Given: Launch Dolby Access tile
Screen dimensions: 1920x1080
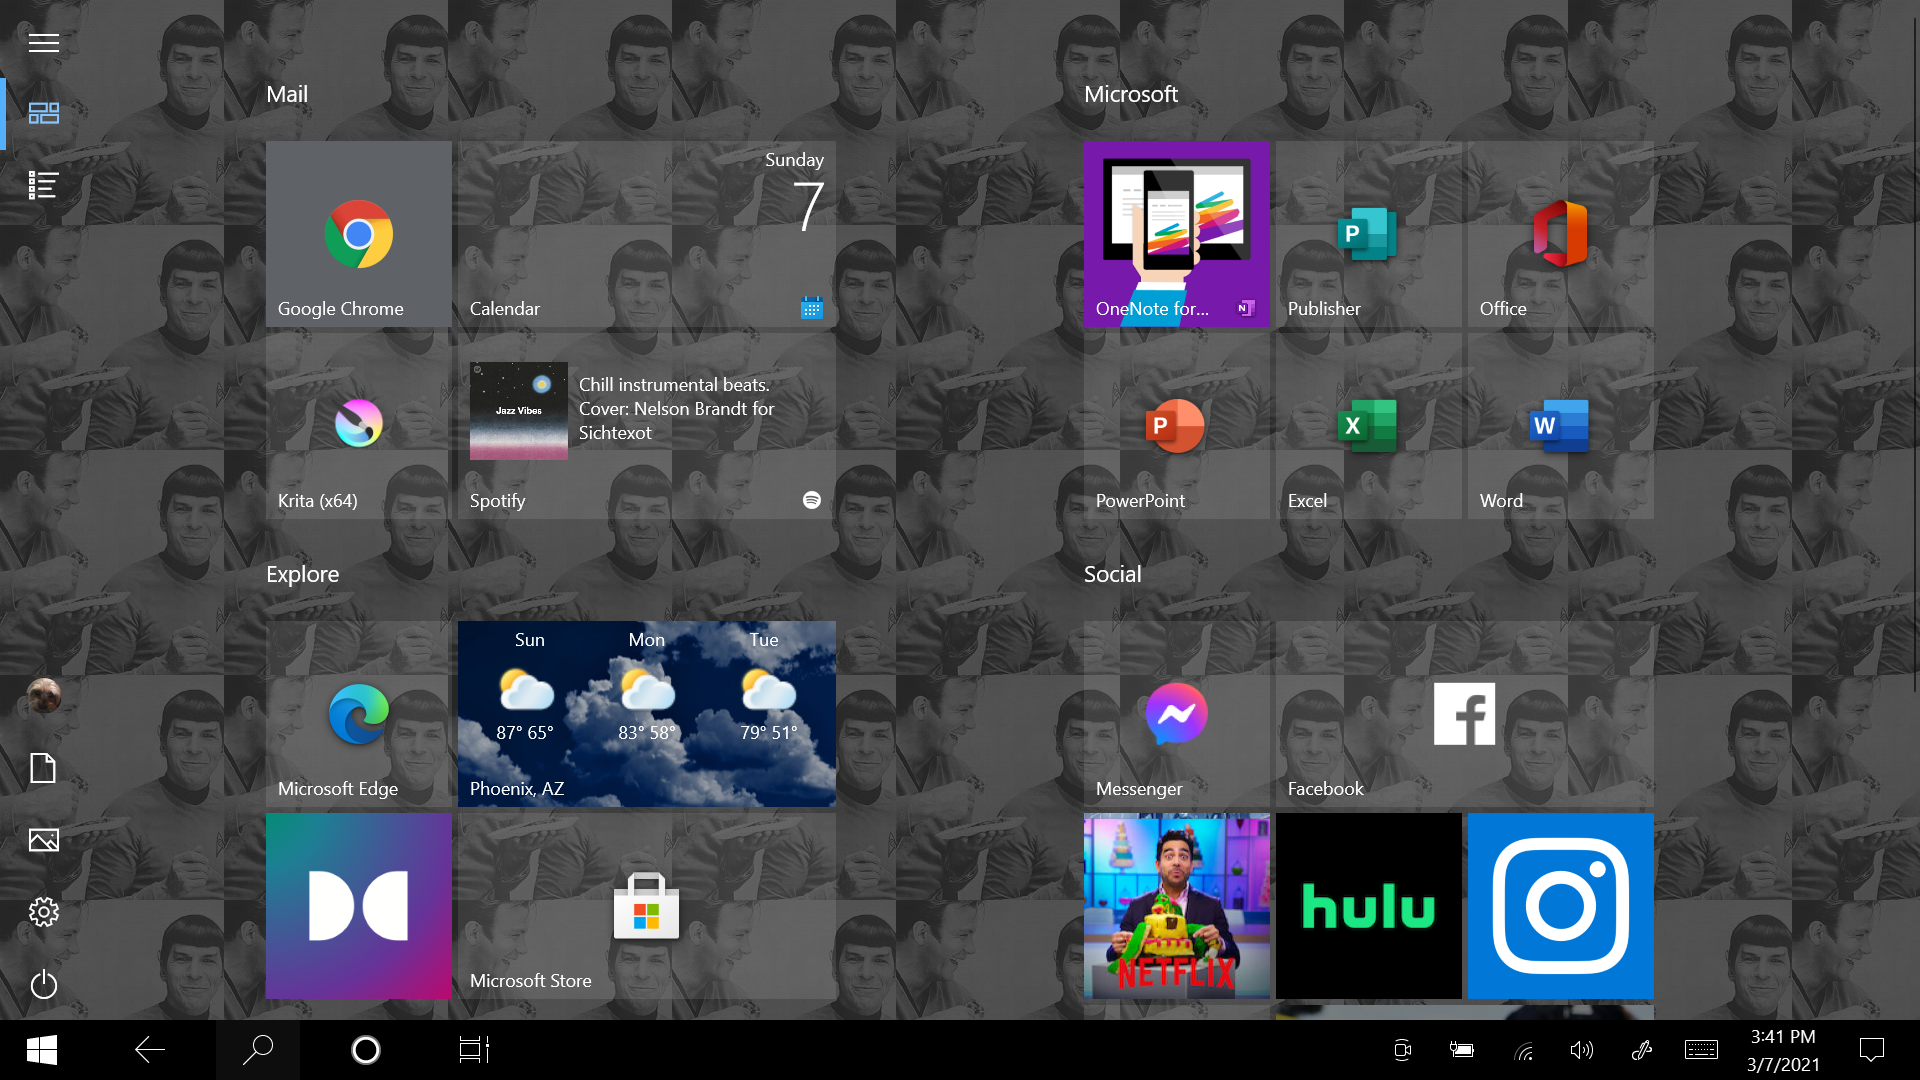Looking at the screenshot, I should point(359,906).
